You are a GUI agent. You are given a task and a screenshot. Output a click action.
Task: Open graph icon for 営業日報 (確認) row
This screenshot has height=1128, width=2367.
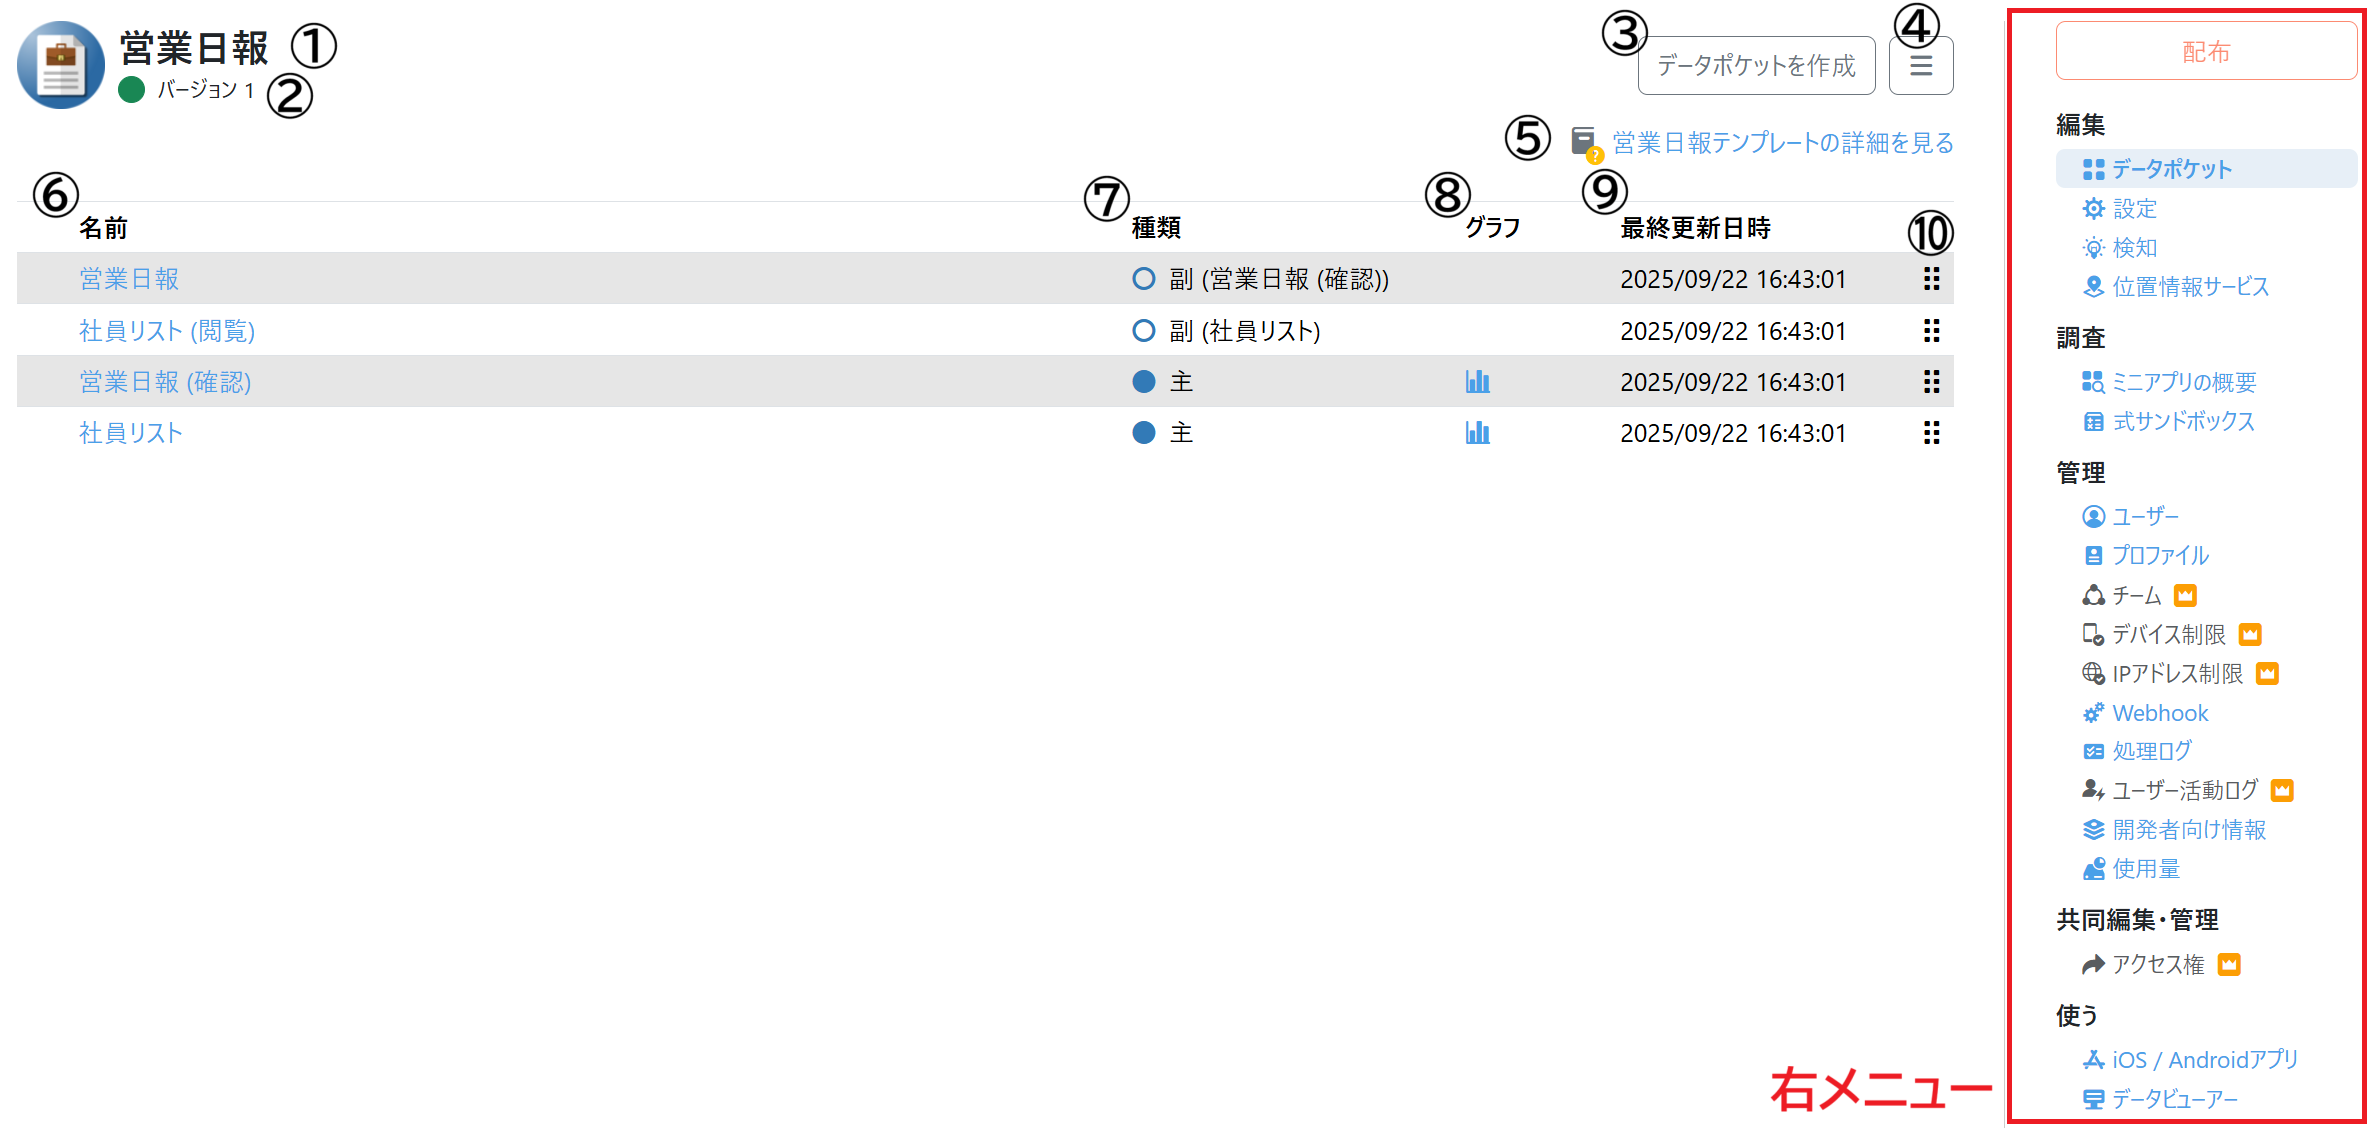coord(1477,382)
